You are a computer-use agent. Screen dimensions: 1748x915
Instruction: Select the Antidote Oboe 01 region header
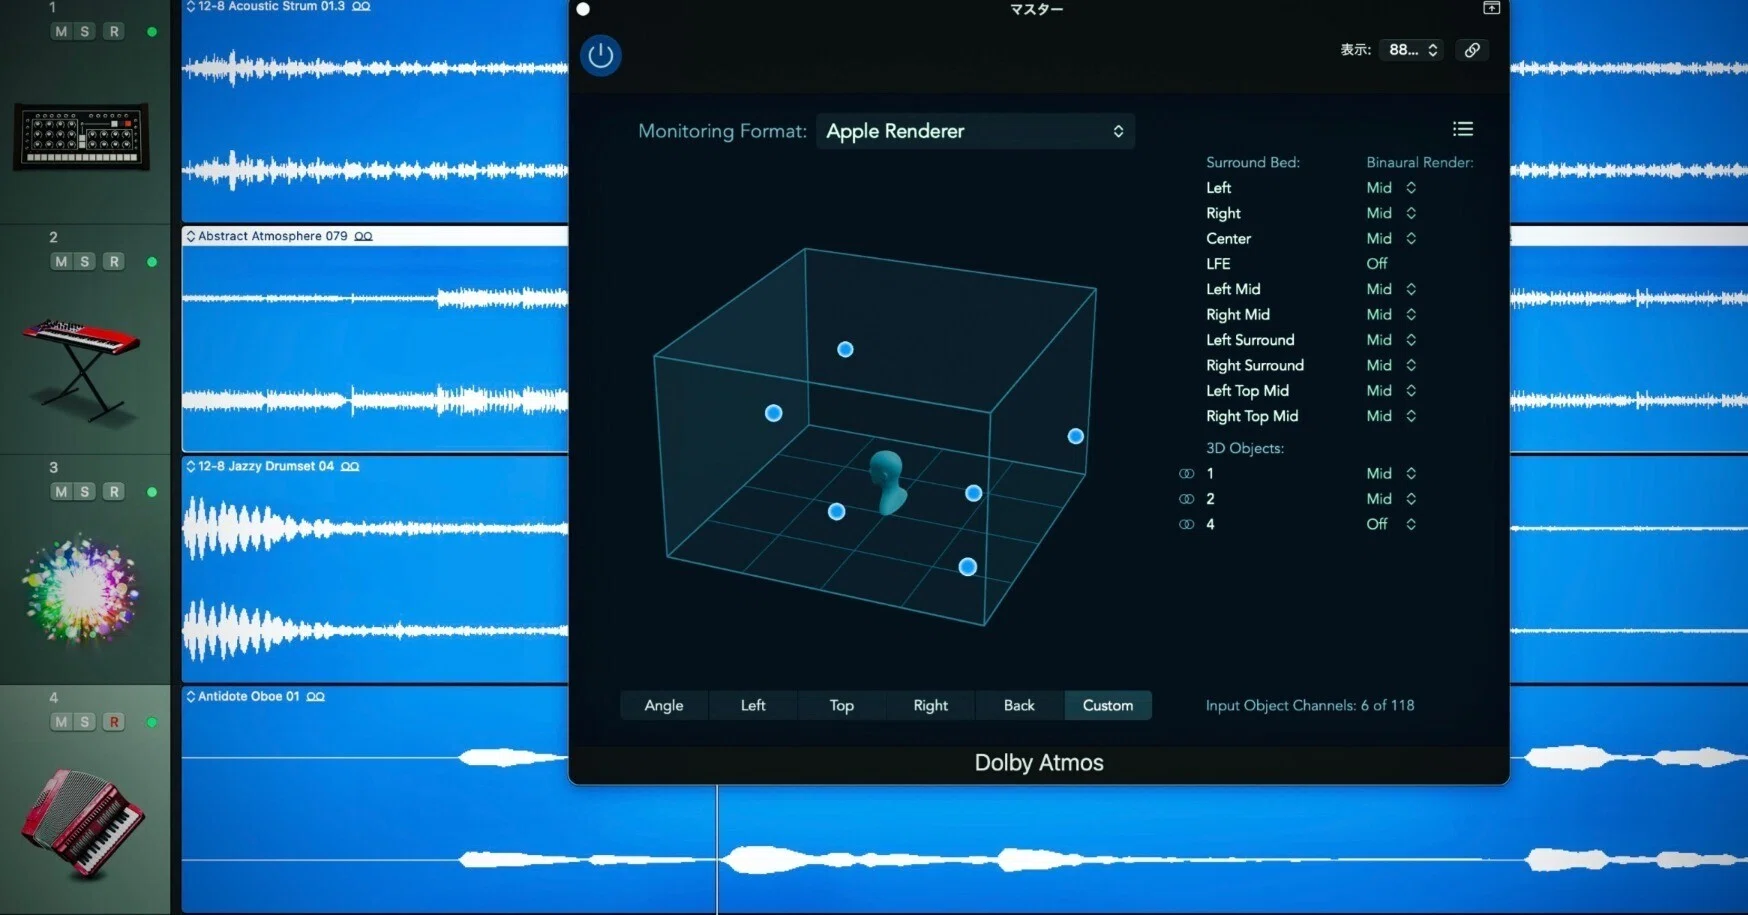[x=375, y=696]
